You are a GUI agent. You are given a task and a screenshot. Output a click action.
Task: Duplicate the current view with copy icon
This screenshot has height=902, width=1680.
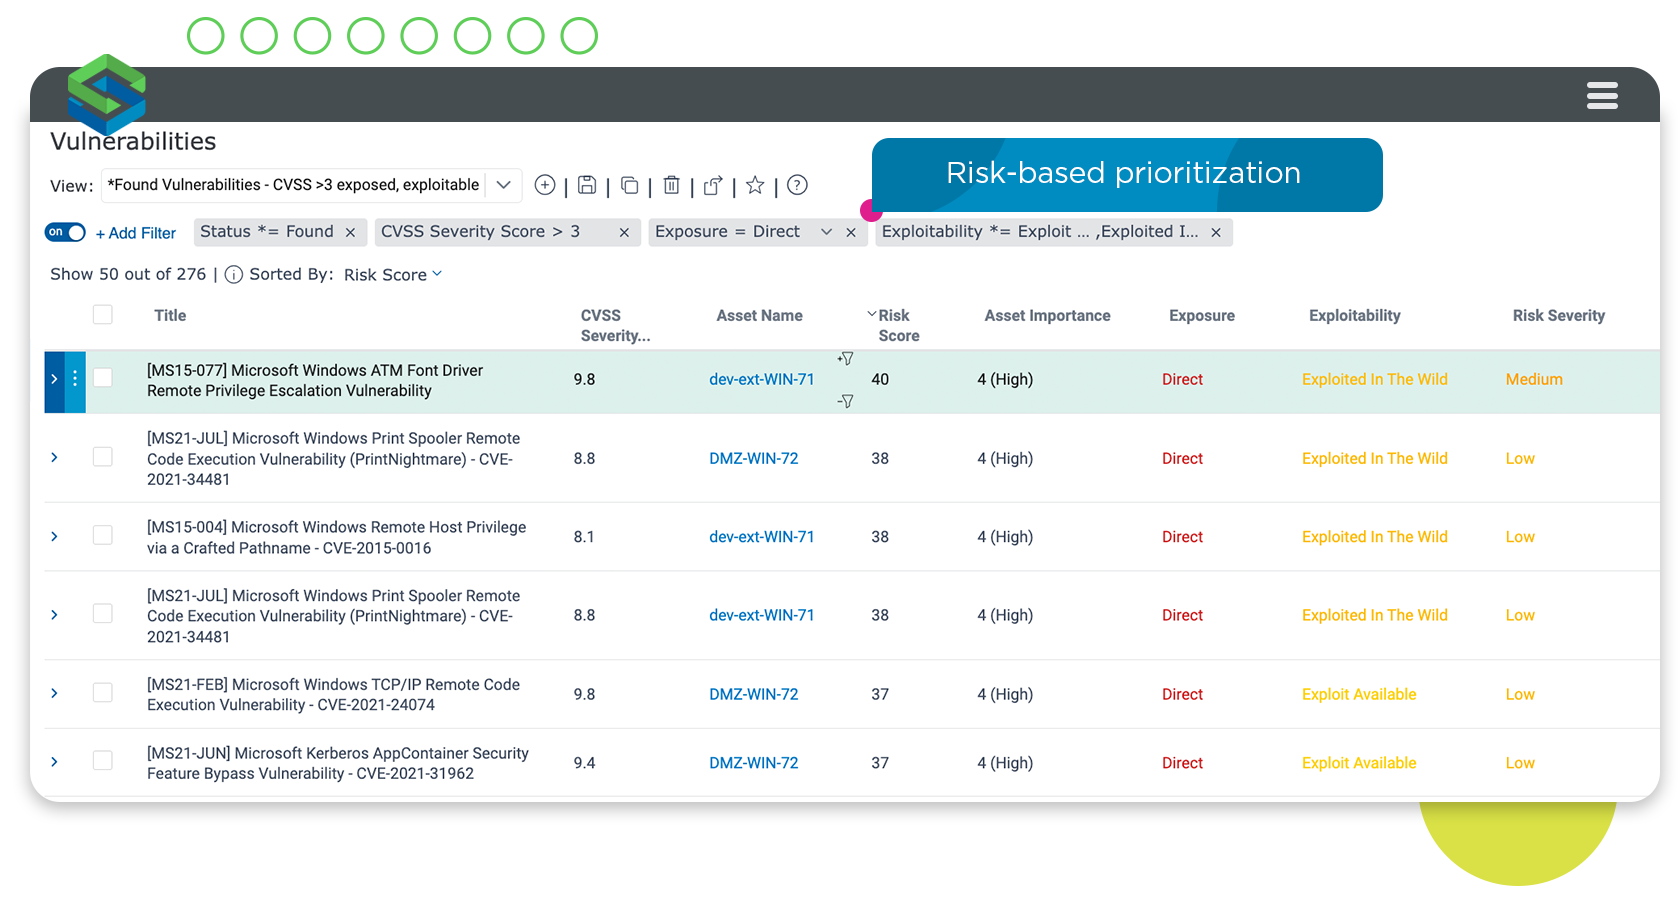tap(629, 185)
